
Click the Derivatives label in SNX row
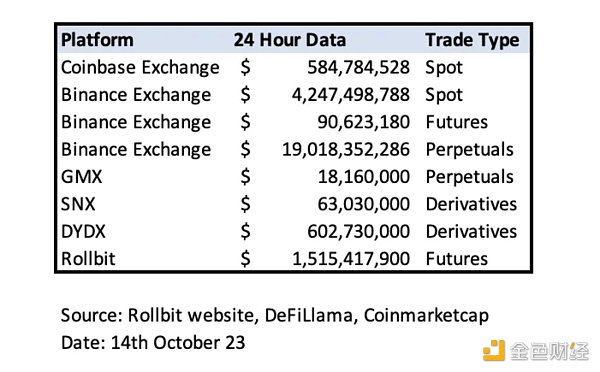click(x=471, y=204)
